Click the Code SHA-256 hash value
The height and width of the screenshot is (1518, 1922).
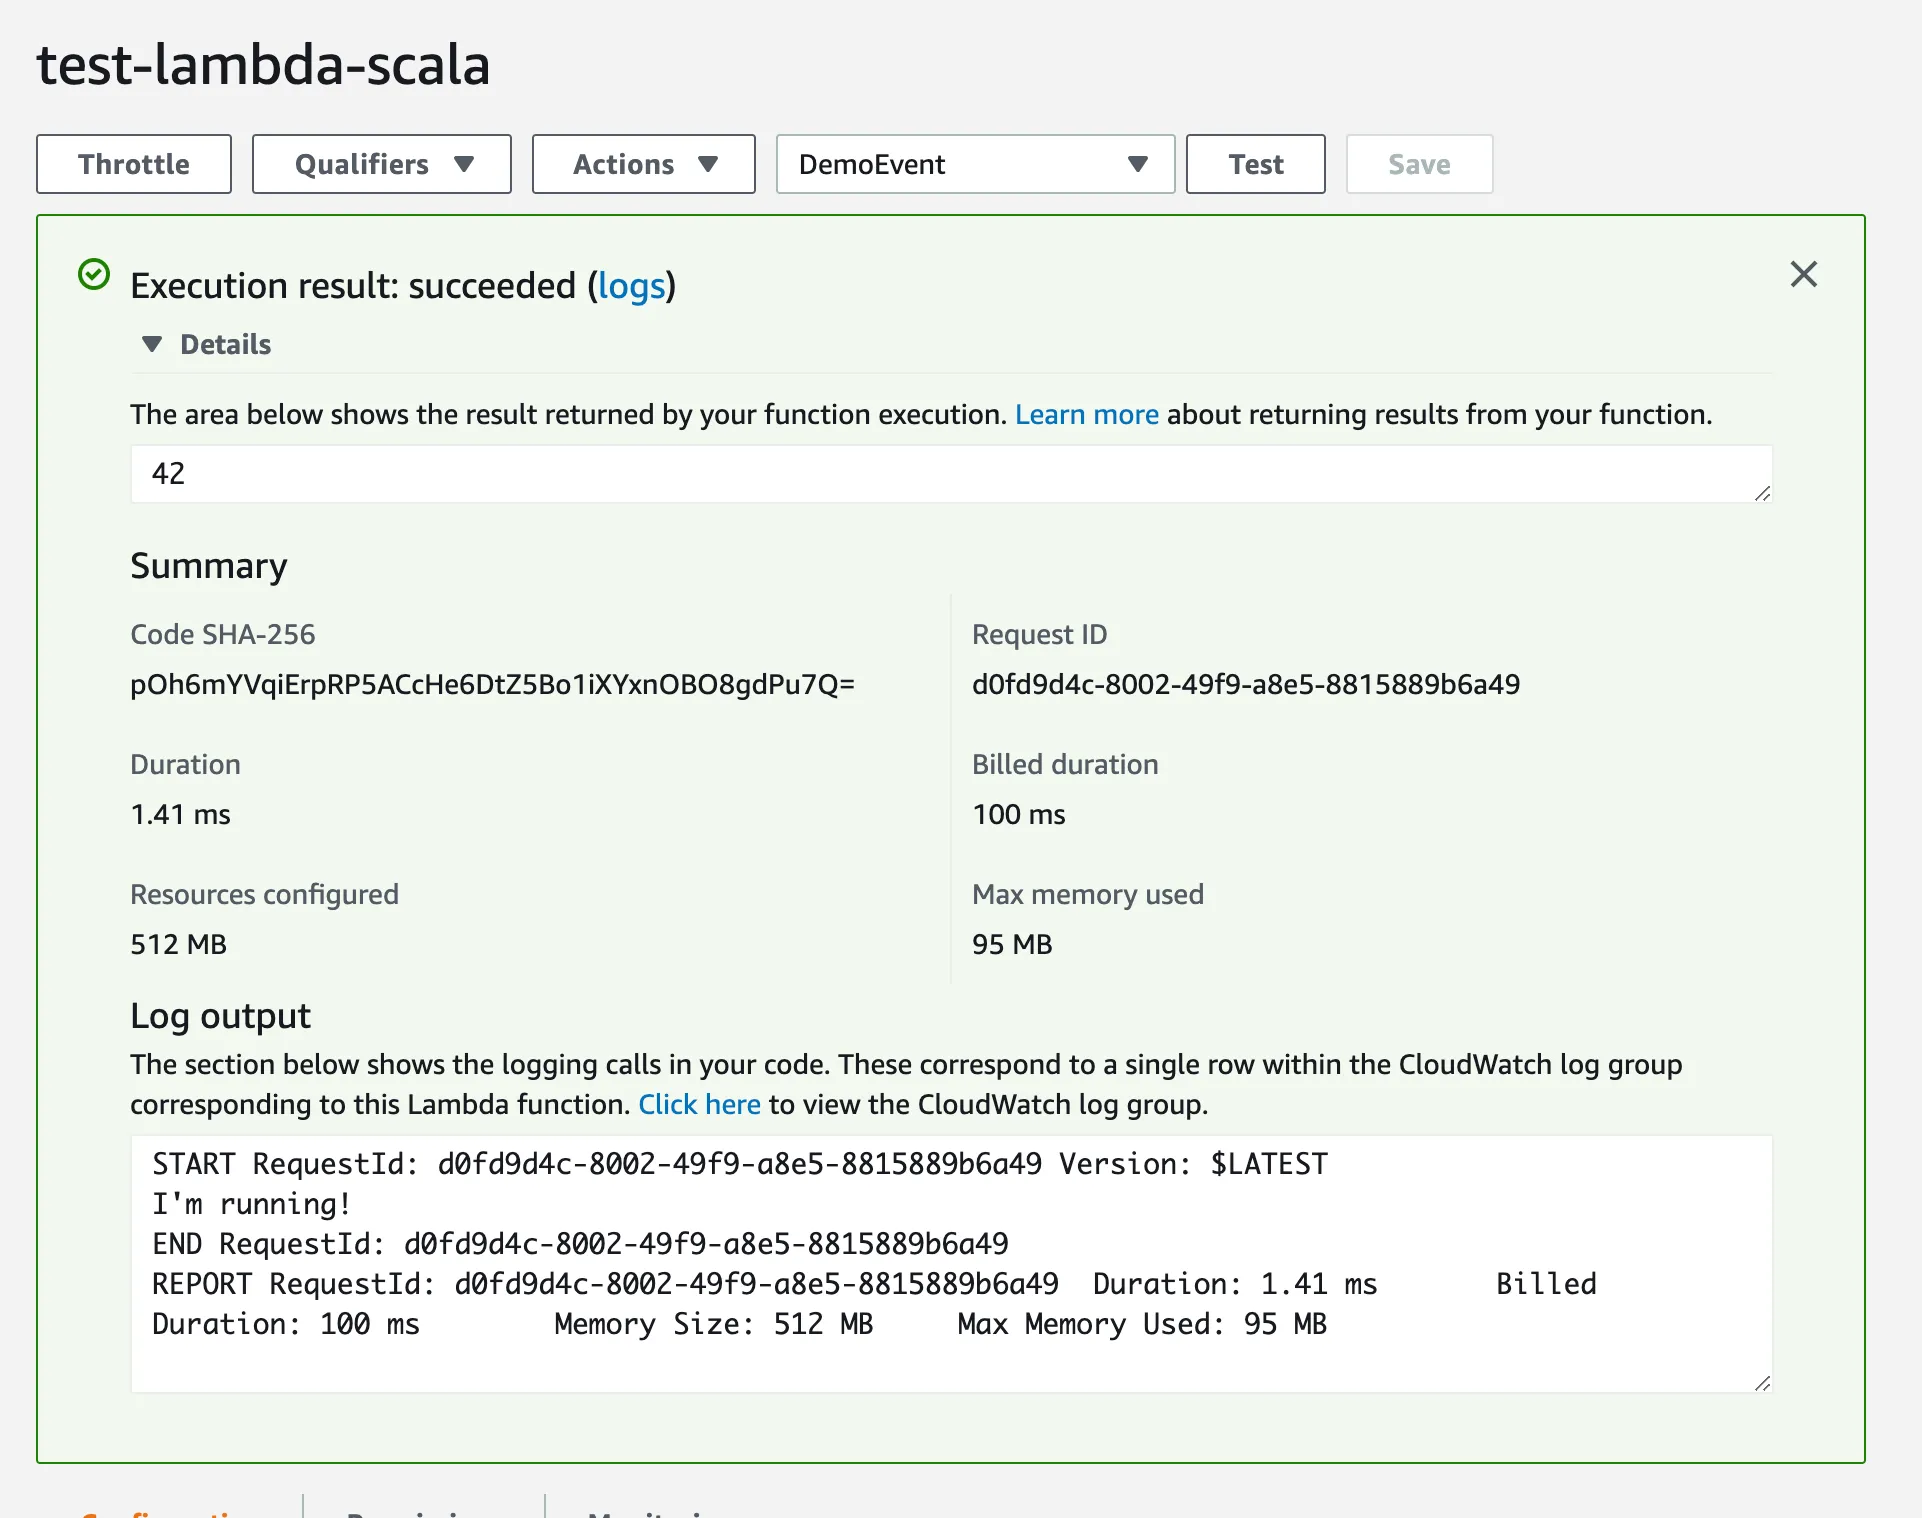(x=492, y=684)
